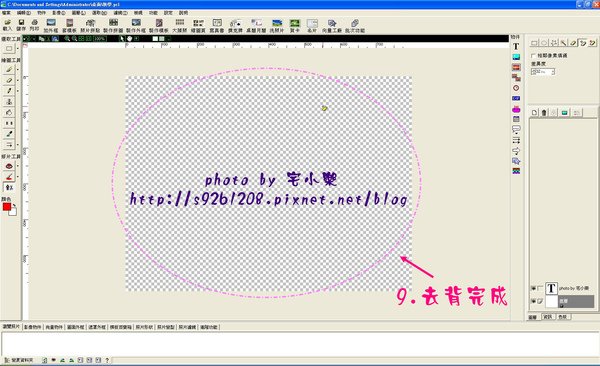Select the paint bucket fill tool
600x366 pixels.
[x=9, y=113]
